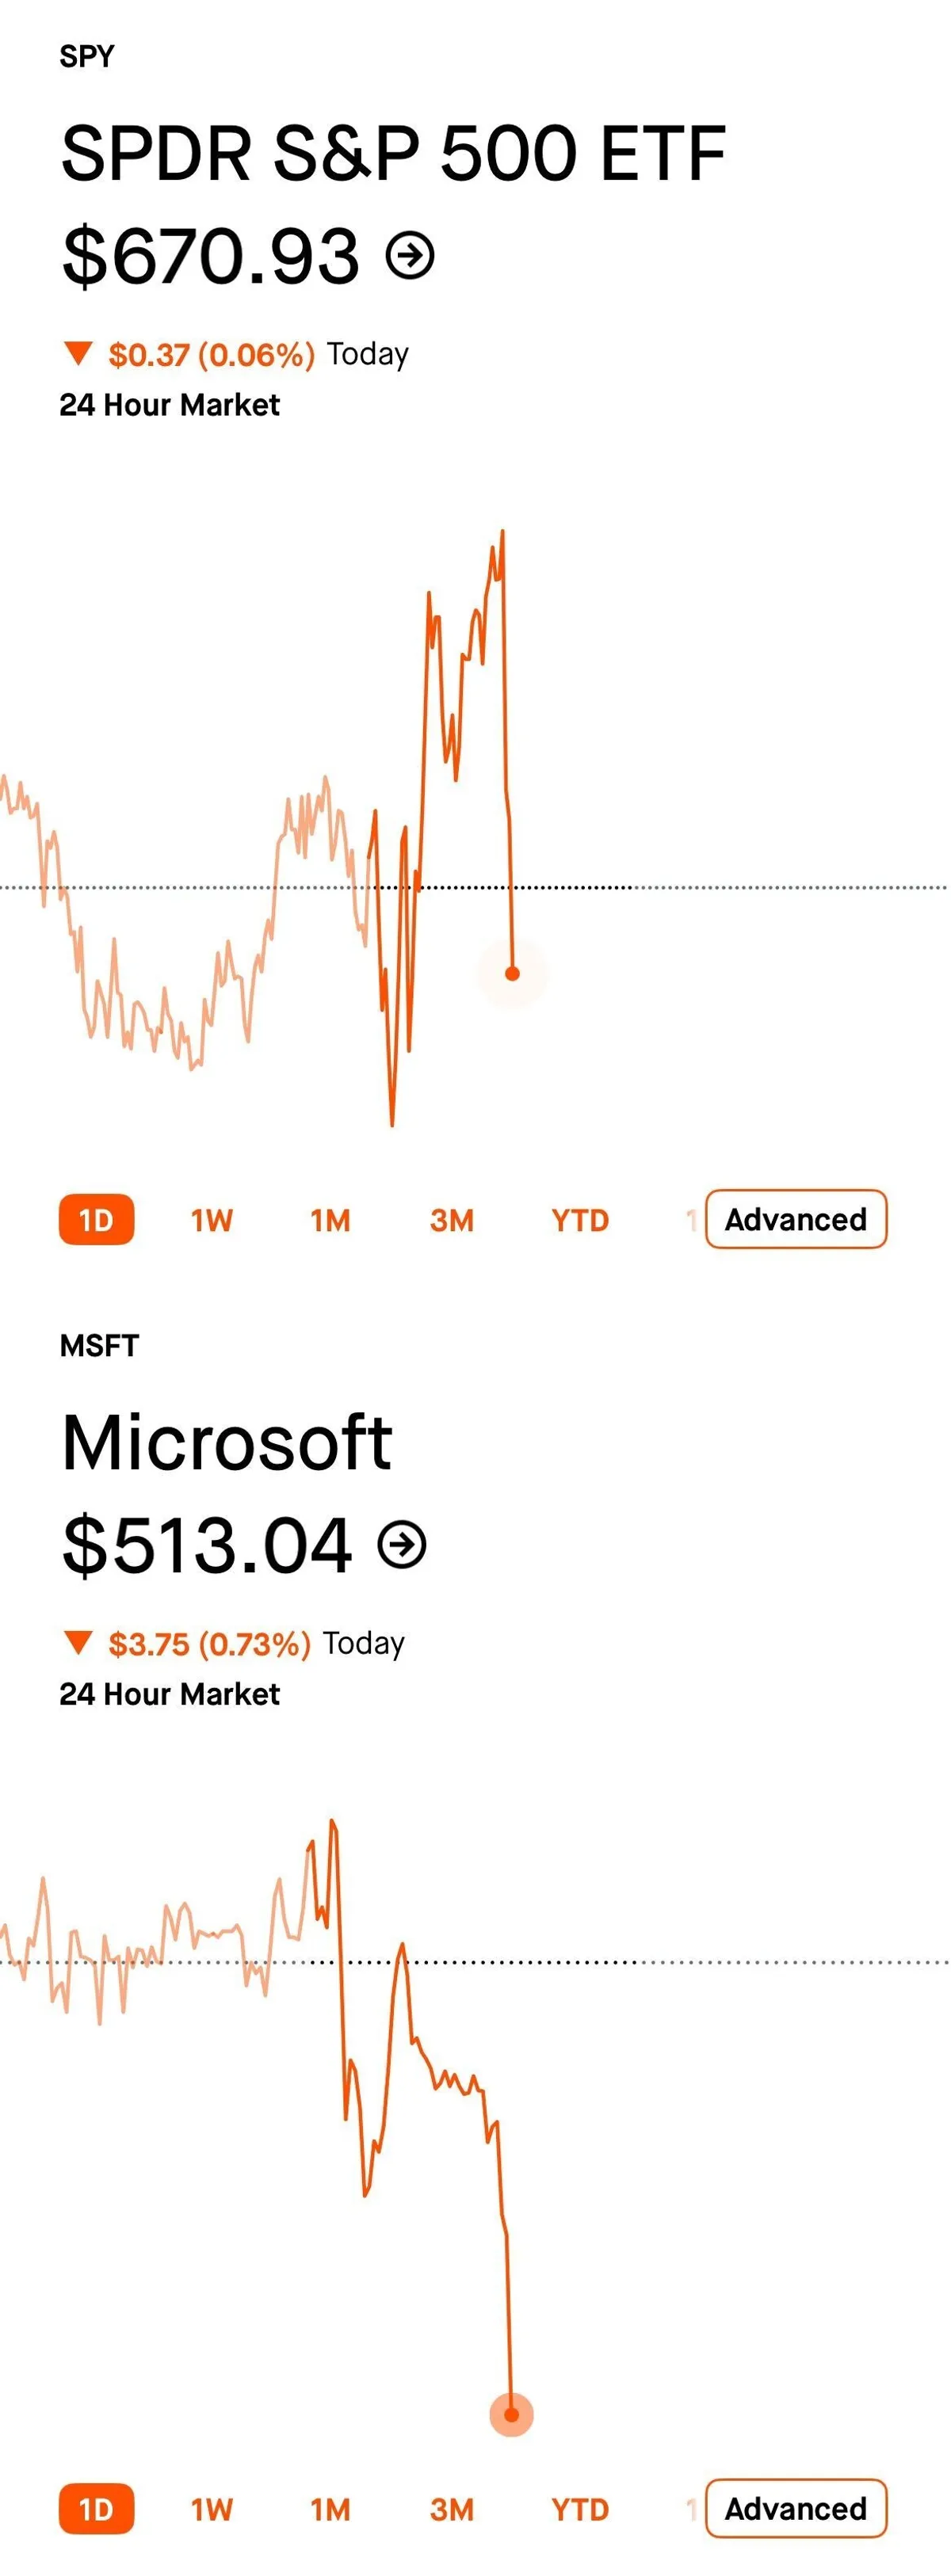Image resolution: width=951 pixels, height=2576 pixels.
Task: Select YTD range for SPY chart
Action: [x=580, y=1220]
